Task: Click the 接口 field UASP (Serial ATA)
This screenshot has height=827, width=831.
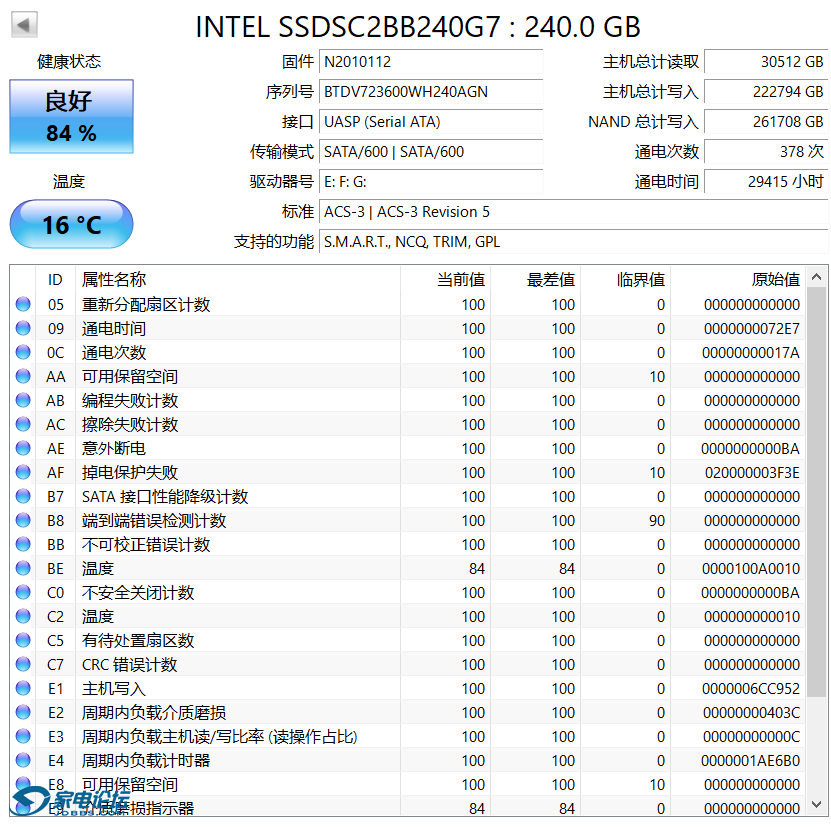Action: coord(431,122)
